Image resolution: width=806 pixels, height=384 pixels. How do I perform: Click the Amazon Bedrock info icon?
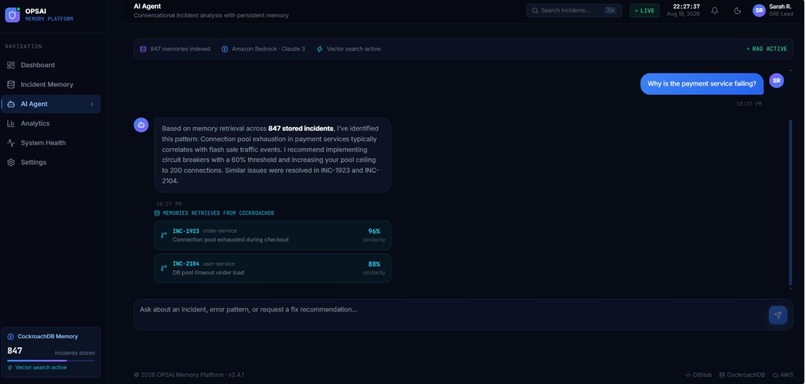click(225, 49)
